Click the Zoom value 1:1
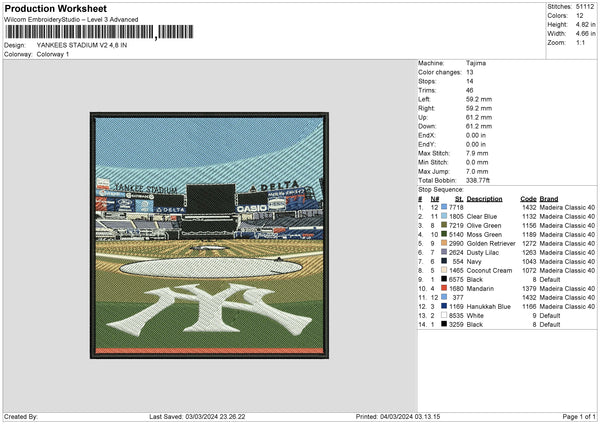Screen dimensions: 600x424 pyautogui.click(x=580, y=42)
